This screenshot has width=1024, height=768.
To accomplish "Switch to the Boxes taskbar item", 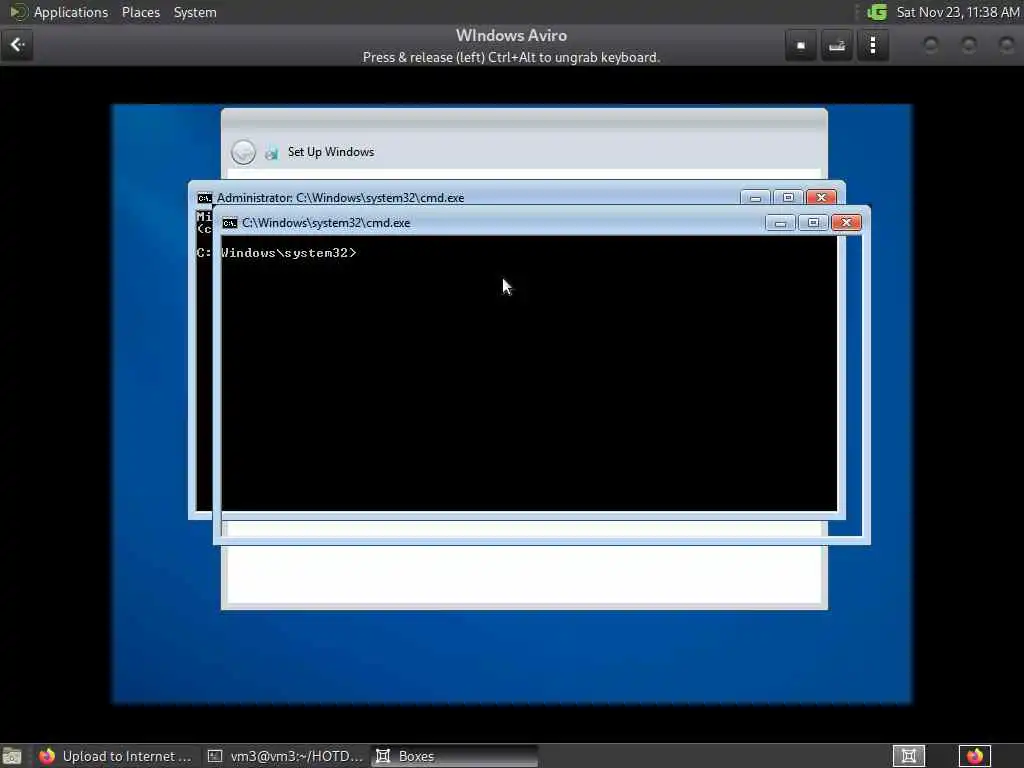I will tap(455, 756).
